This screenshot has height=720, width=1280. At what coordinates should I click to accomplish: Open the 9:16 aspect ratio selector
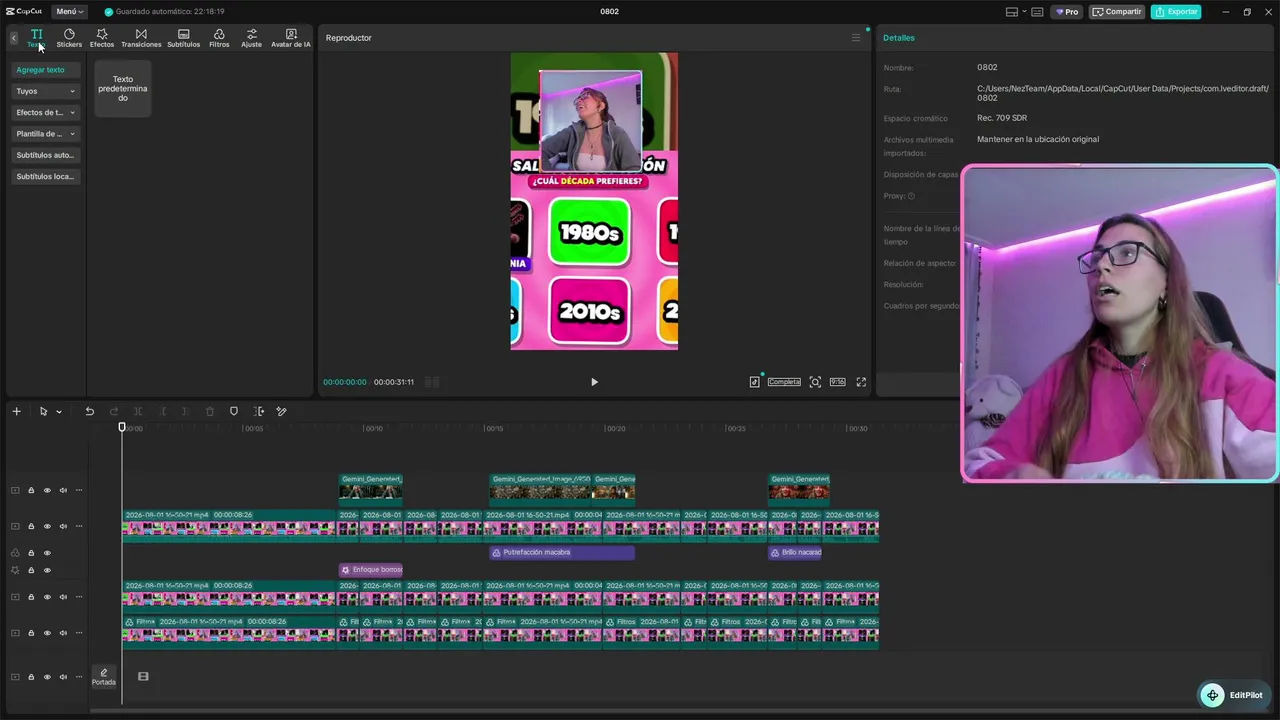pos(837,382)
